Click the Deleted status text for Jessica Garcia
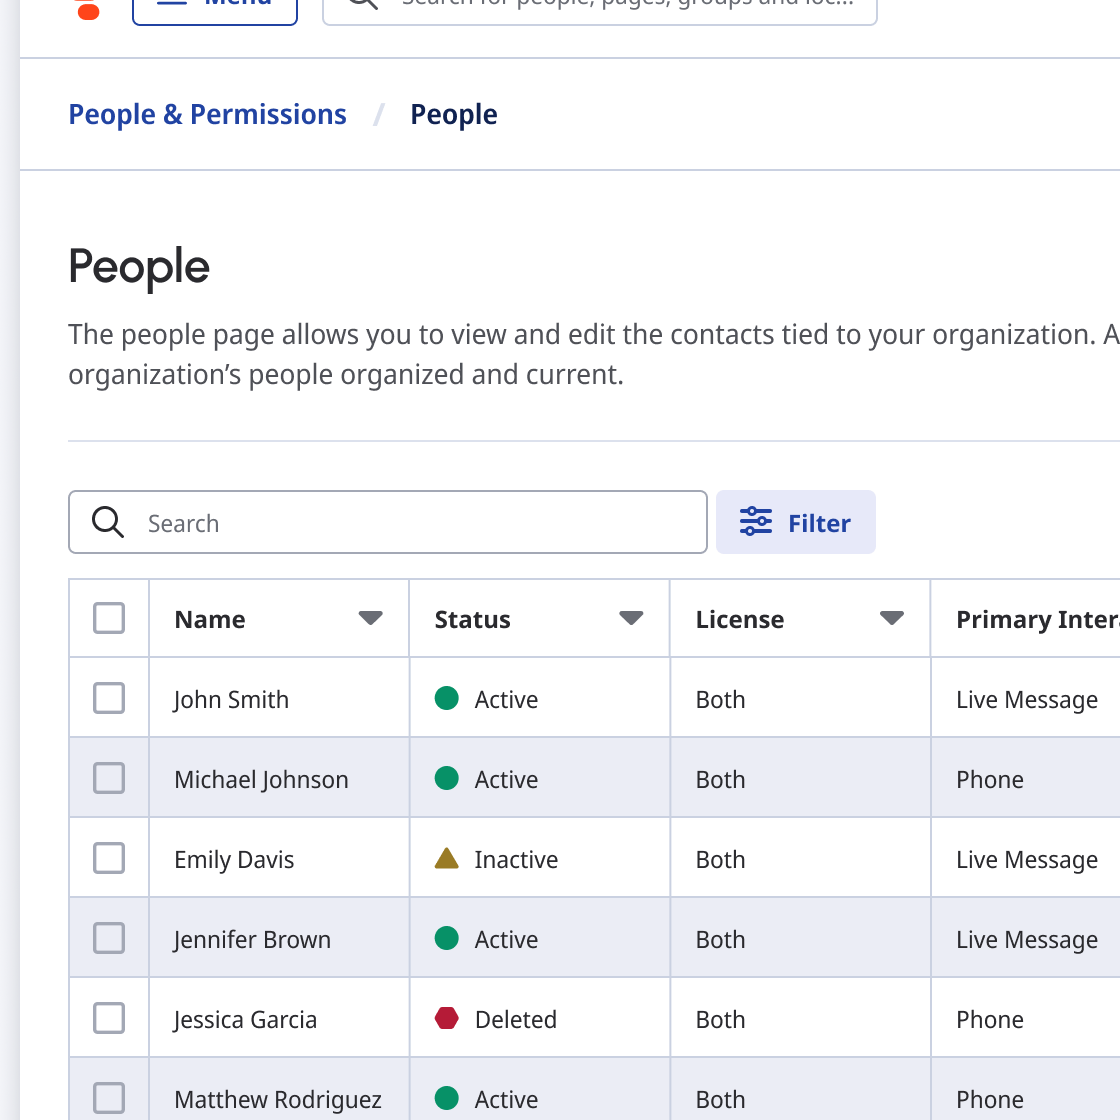 (x=516, y=1019)
